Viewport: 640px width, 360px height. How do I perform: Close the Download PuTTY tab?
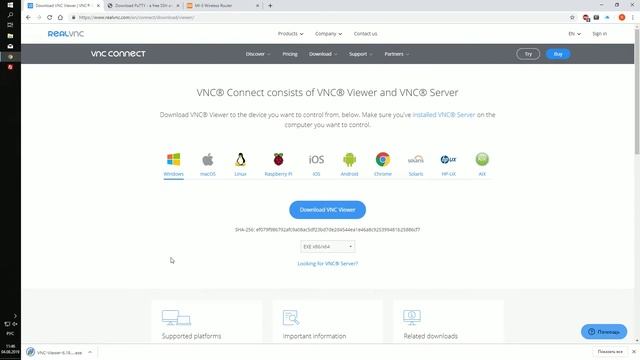point(178,6)
